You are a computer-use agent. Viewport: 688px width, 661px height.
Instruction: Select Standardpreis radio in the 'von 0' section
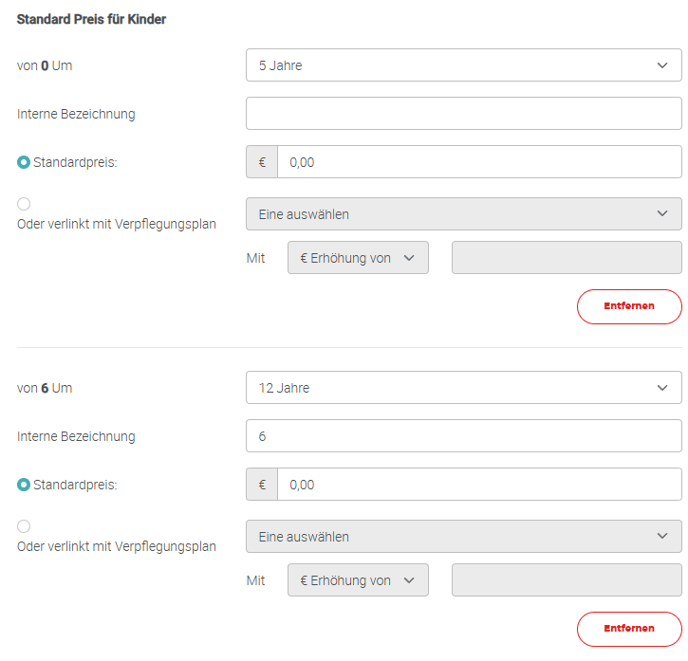[24, 162]
